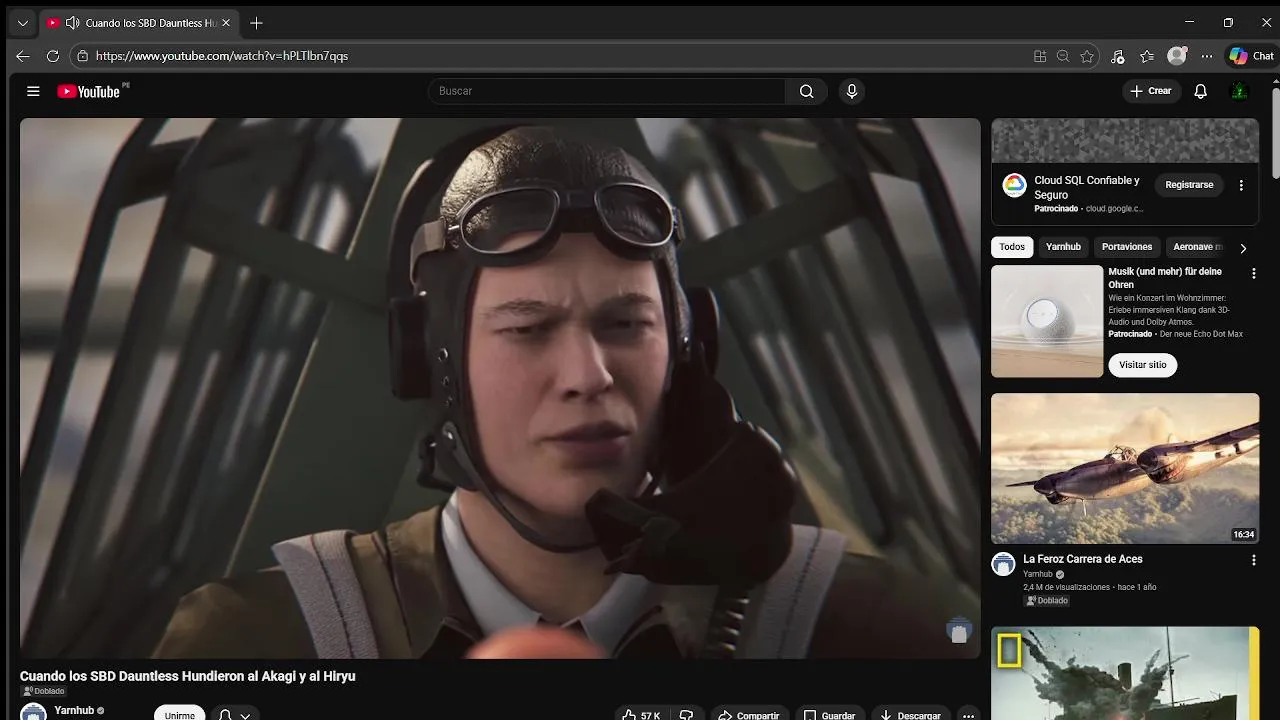This screenshot has height=720, width=1280.
Task: Open Copilot Chat in Edge
Action: (1252, 56)
